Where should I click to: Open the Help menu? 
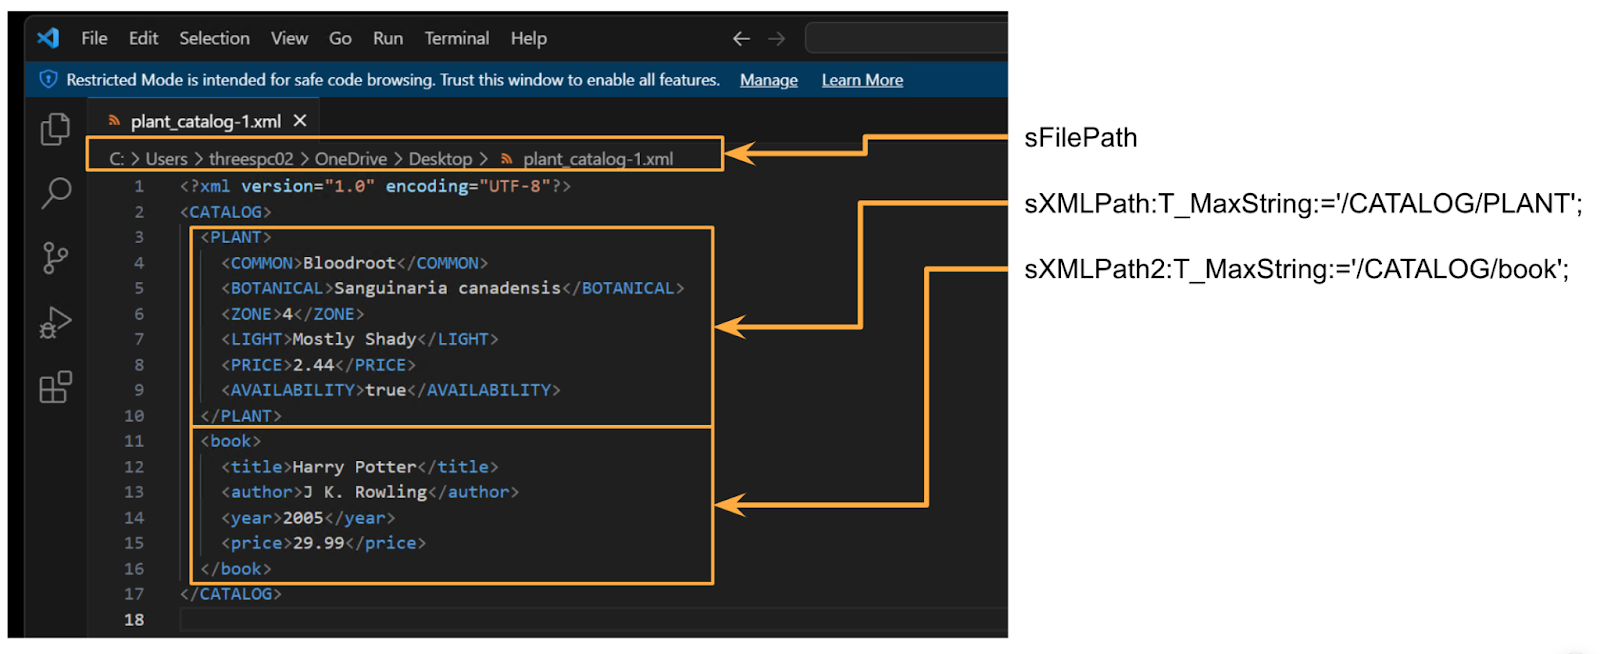point(529,38)
